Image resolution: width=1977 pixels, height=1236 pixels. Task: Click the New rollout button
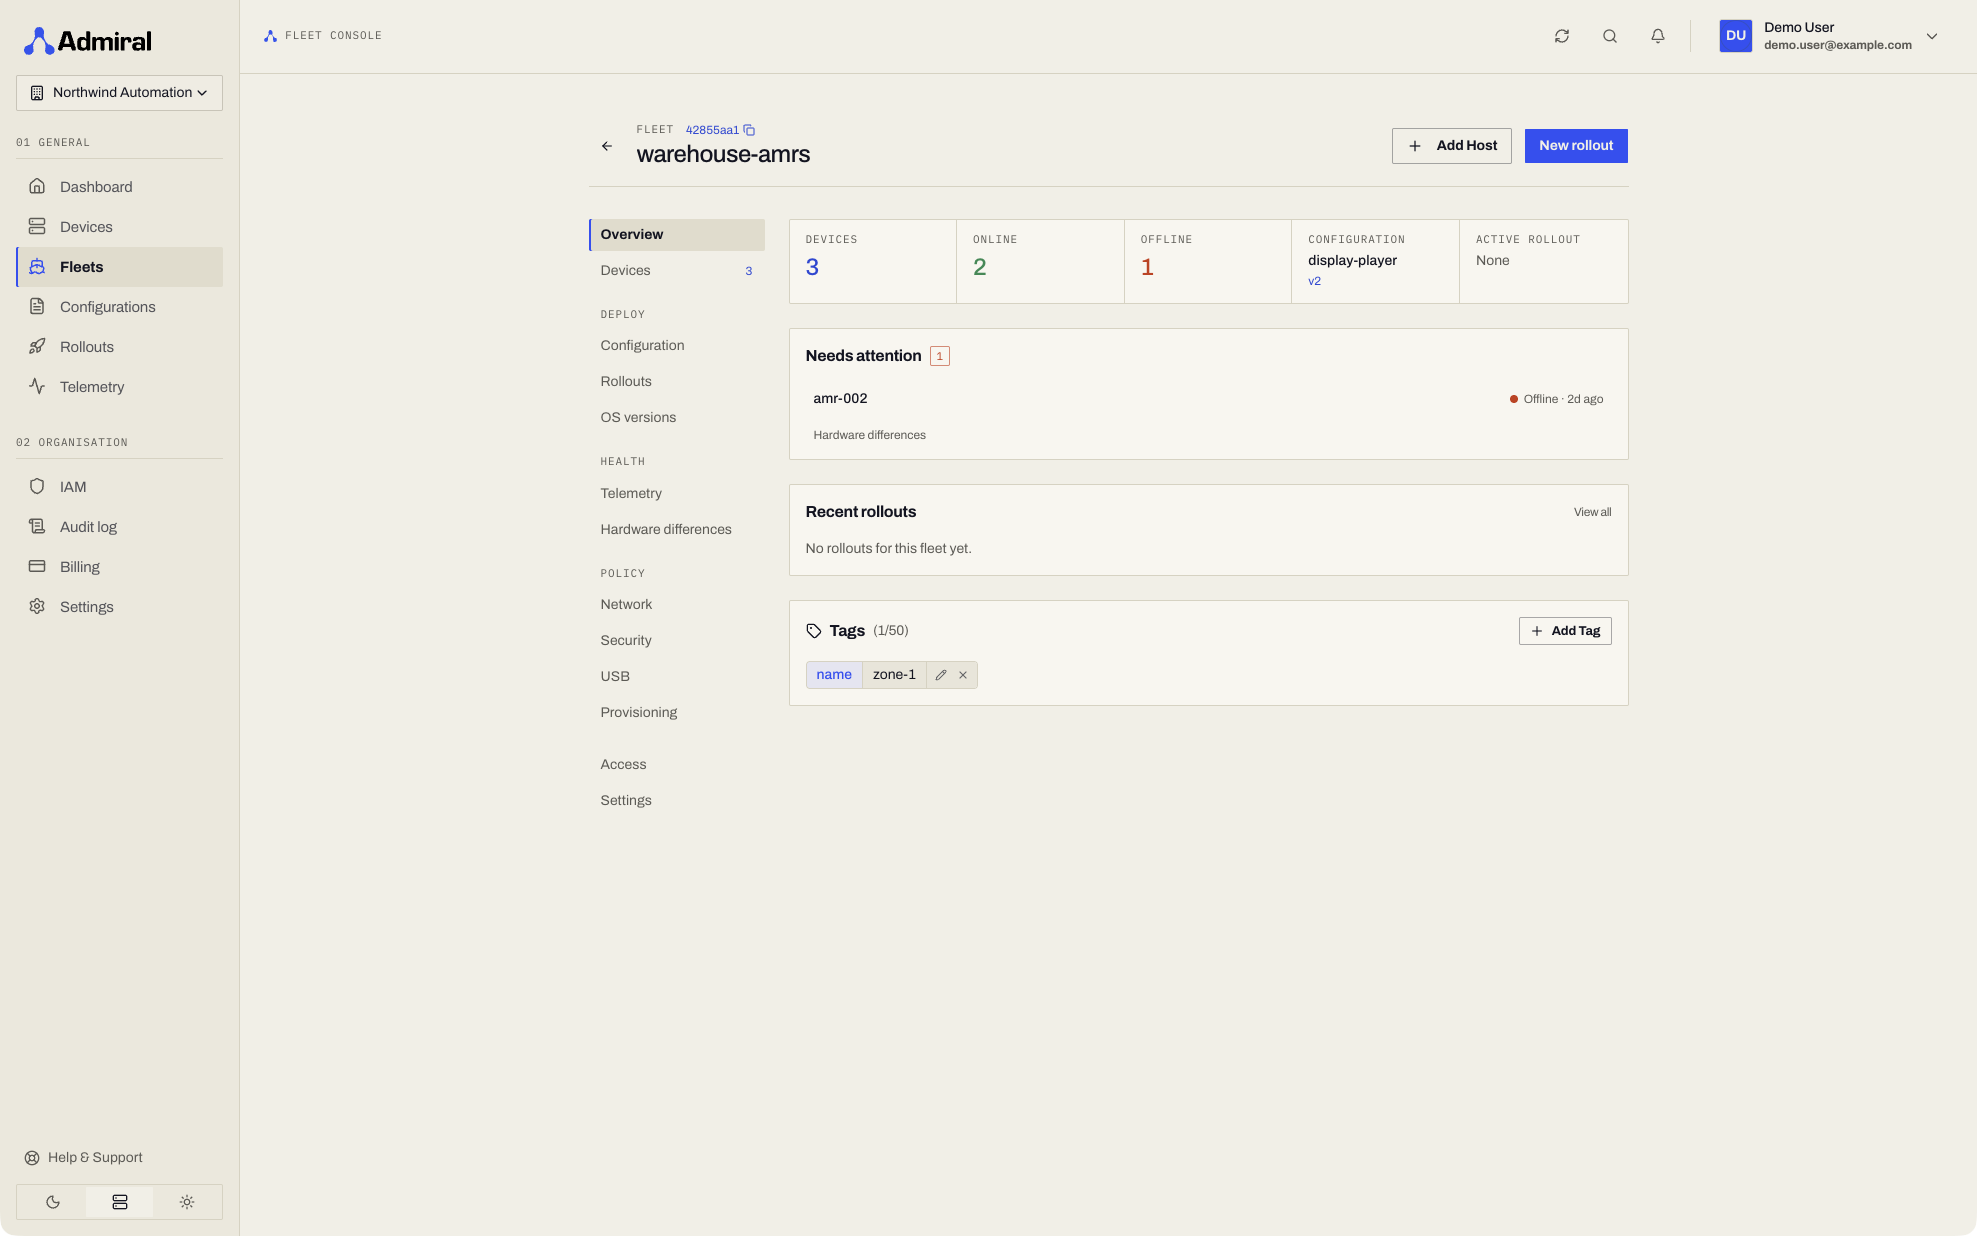click(1576, 146)
